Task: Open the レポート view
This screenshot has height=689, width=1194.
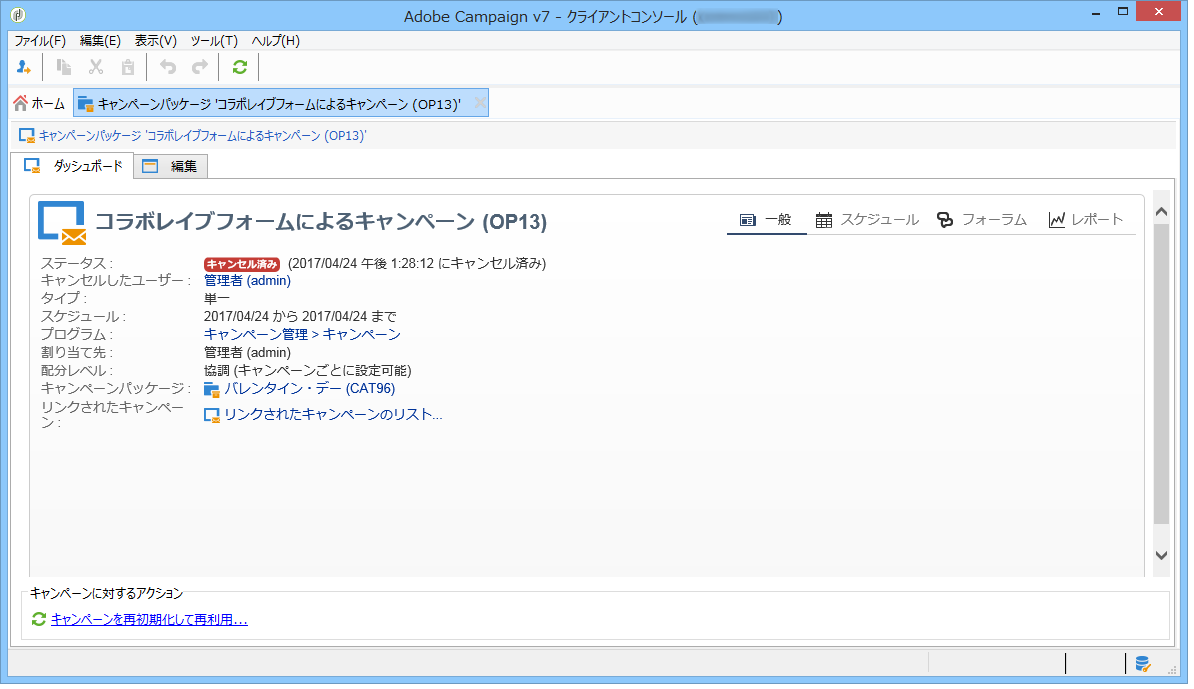Action: coord(1086,220)
